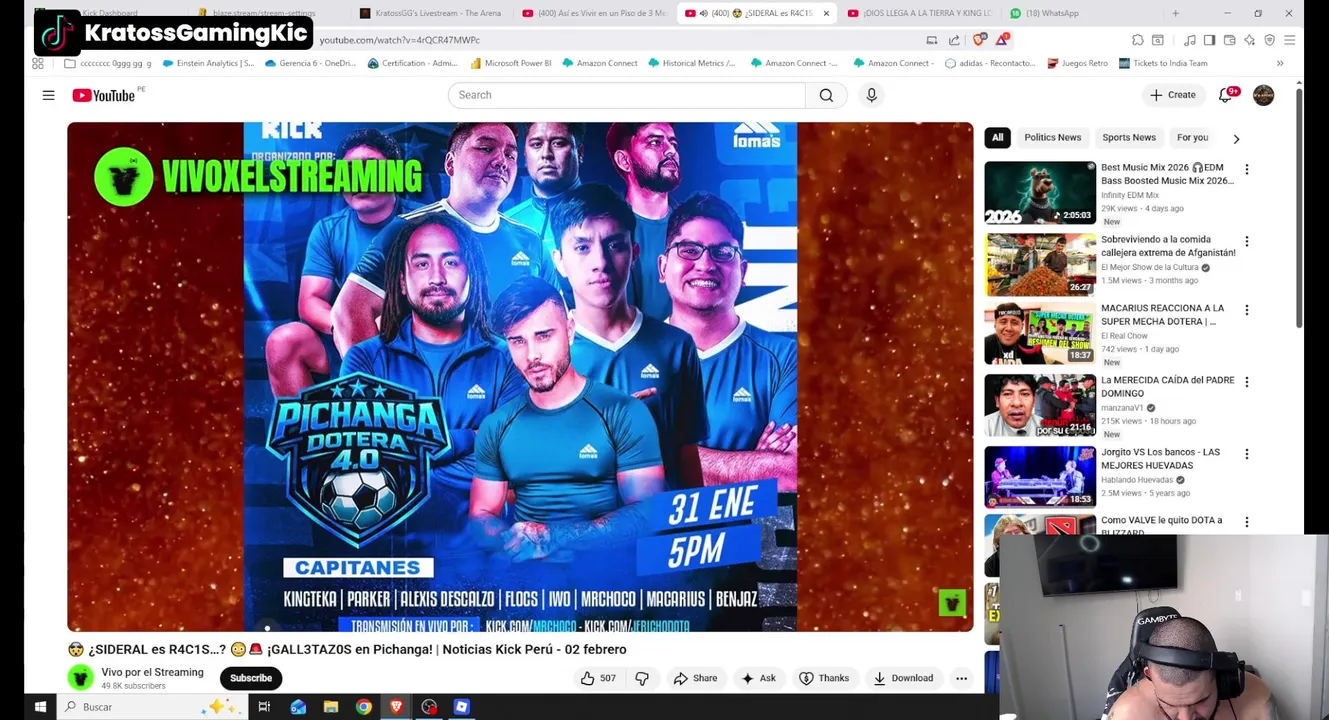Launch Outlook from the taskbar
The height and width of the screenshot is (720, 1329).
[298, 707]
